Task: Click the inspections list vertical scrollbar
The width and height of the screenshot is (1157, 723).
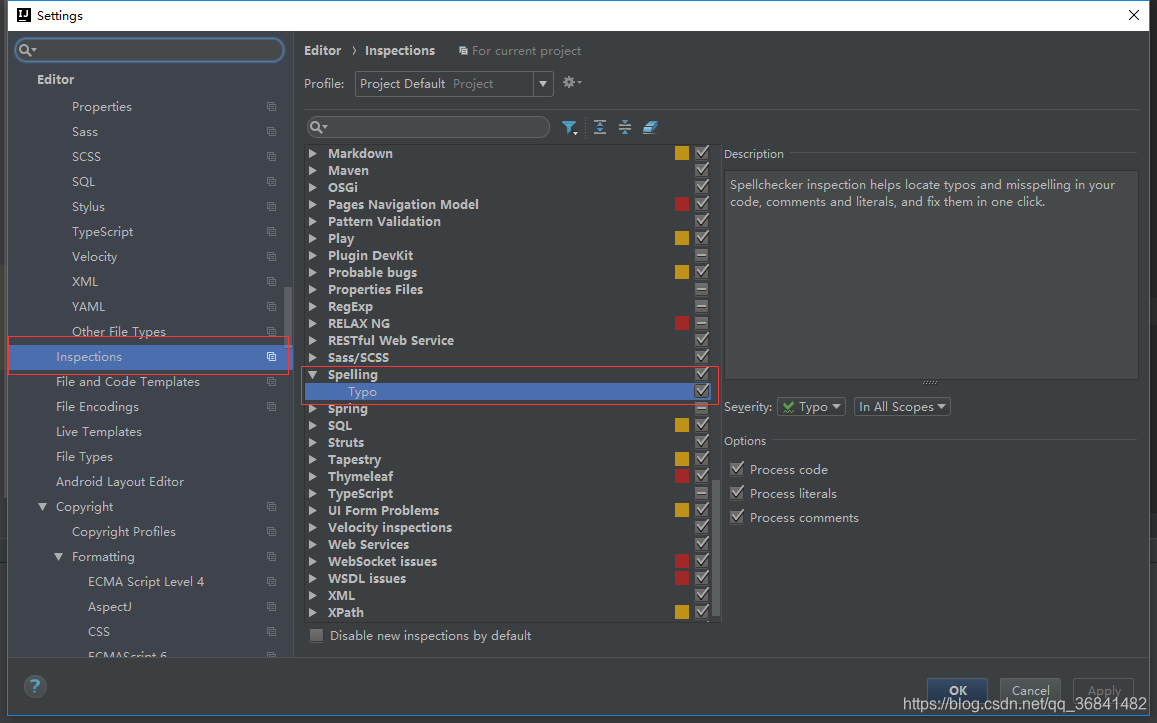Action: pyautogui.click(x=716, y=547)
